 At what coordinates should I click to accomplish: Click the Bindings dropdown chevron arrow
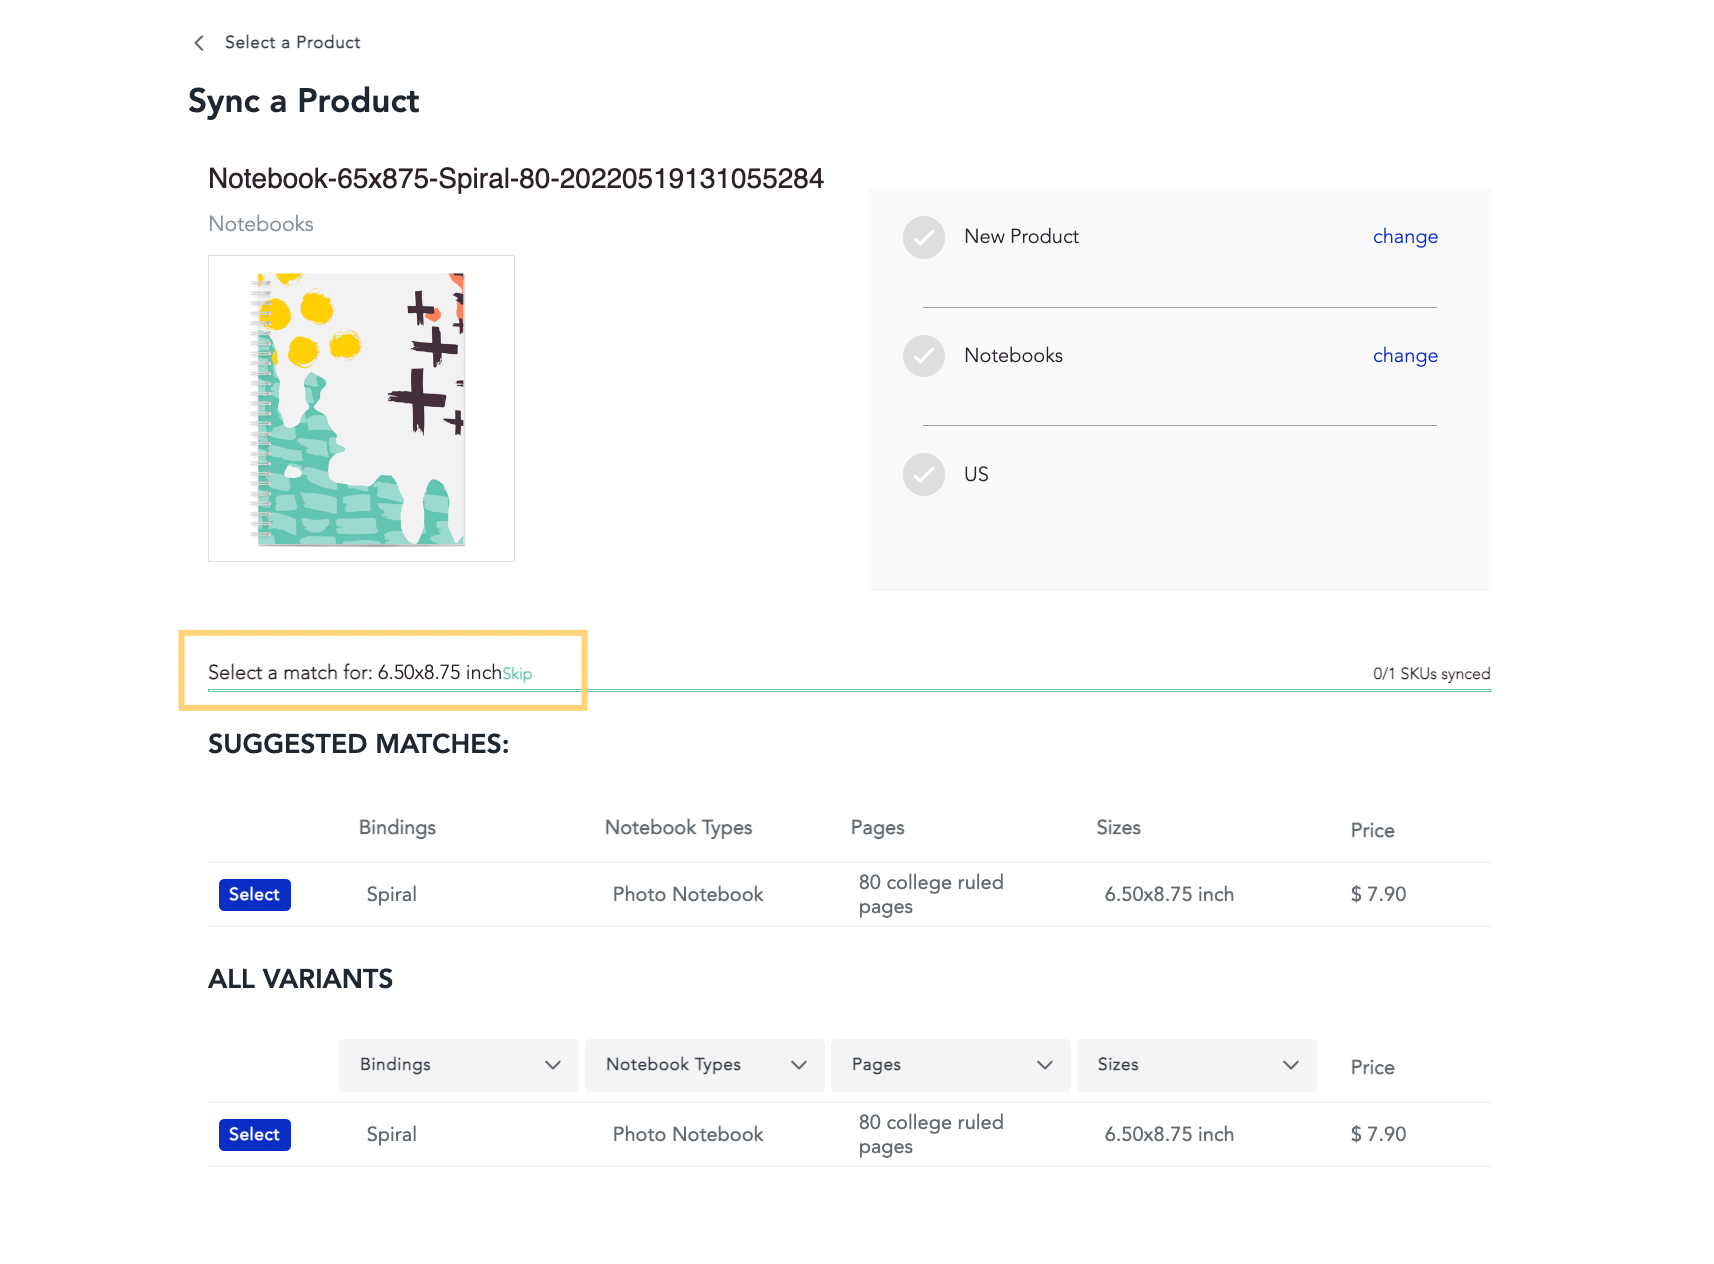point(553,1065)
